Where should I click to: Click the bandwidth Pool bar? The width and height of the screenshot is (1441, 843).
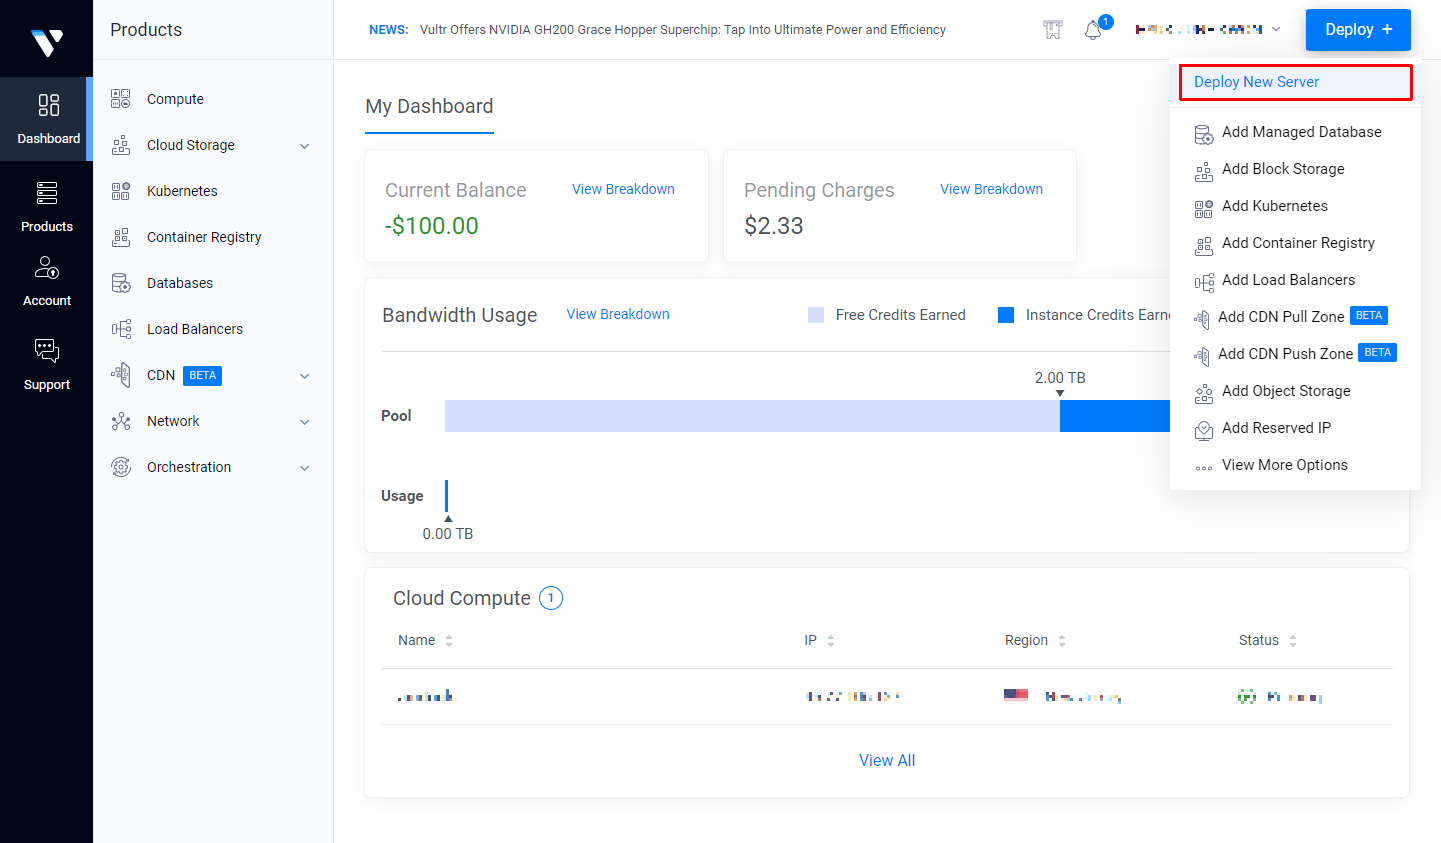[x=807, y=416]
